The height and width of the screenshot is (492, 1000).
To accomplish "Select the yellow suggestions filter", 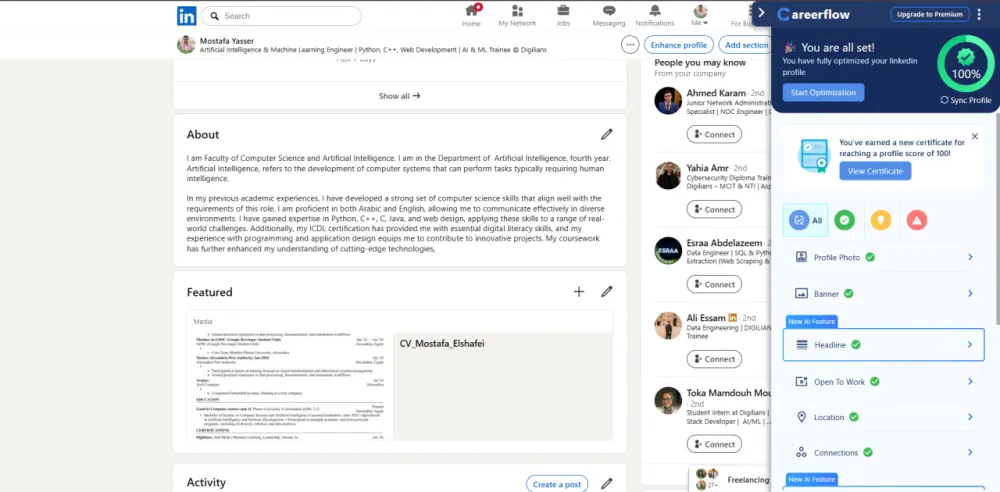I will click(x=881, y=220).
